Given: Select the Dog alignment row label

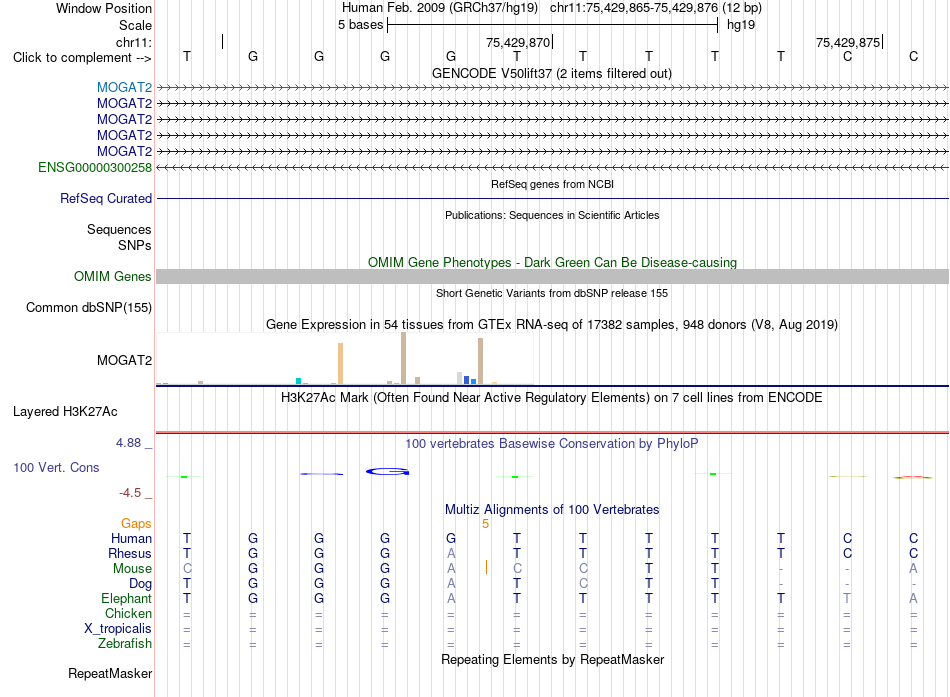Looking at the screenshot, I should tap(141, 584).
